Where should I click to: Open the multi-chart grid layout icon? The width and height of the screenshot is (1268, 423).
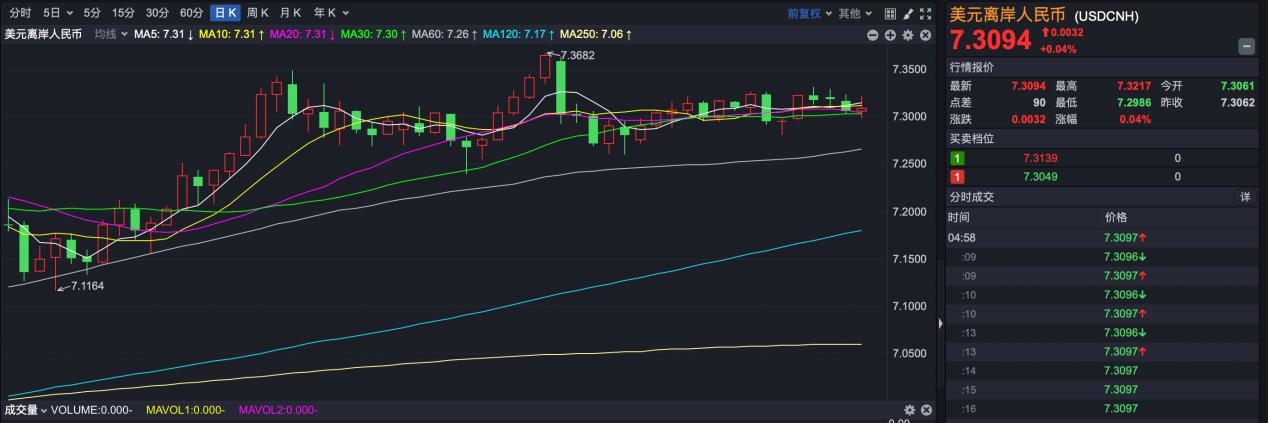coord(891,13)
